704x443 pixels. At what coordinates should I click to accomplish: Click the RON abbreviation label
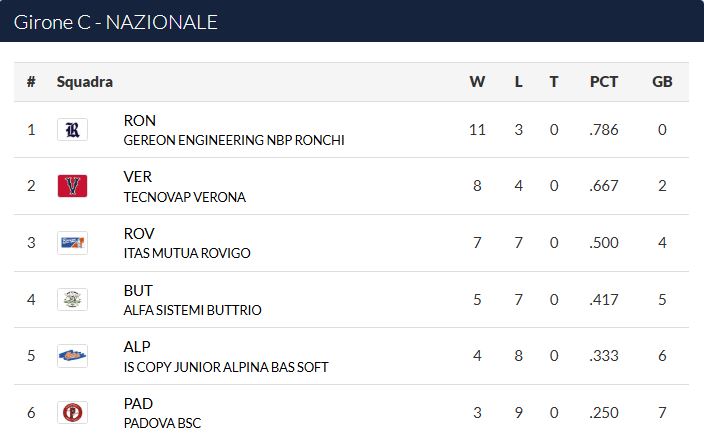140,121
